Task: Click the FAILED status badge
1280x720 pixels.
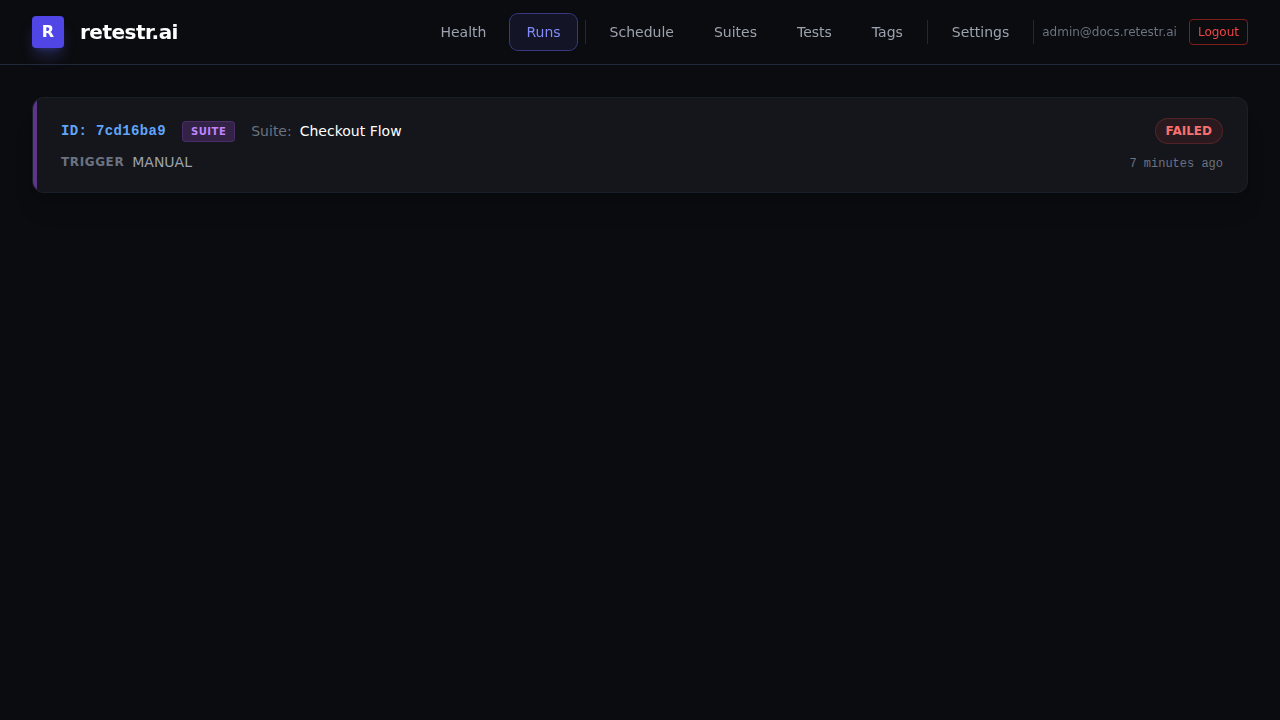Action: coord(1189,131)
